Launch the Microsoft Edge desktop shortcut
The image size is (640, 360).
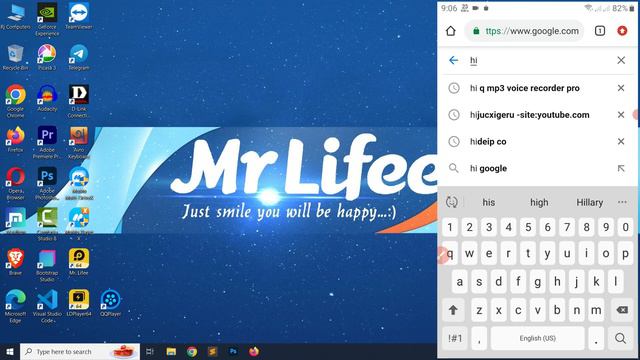point(16,306)
